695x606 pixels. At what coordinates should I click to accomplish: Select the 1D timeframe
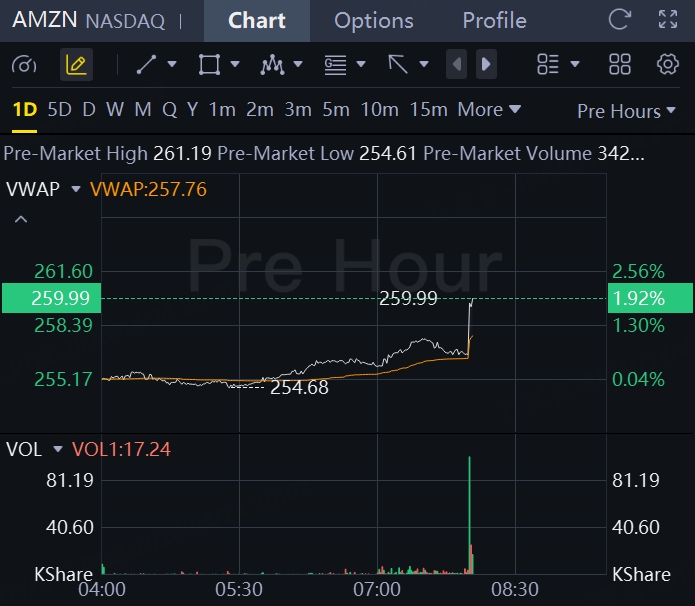[24, 109]
